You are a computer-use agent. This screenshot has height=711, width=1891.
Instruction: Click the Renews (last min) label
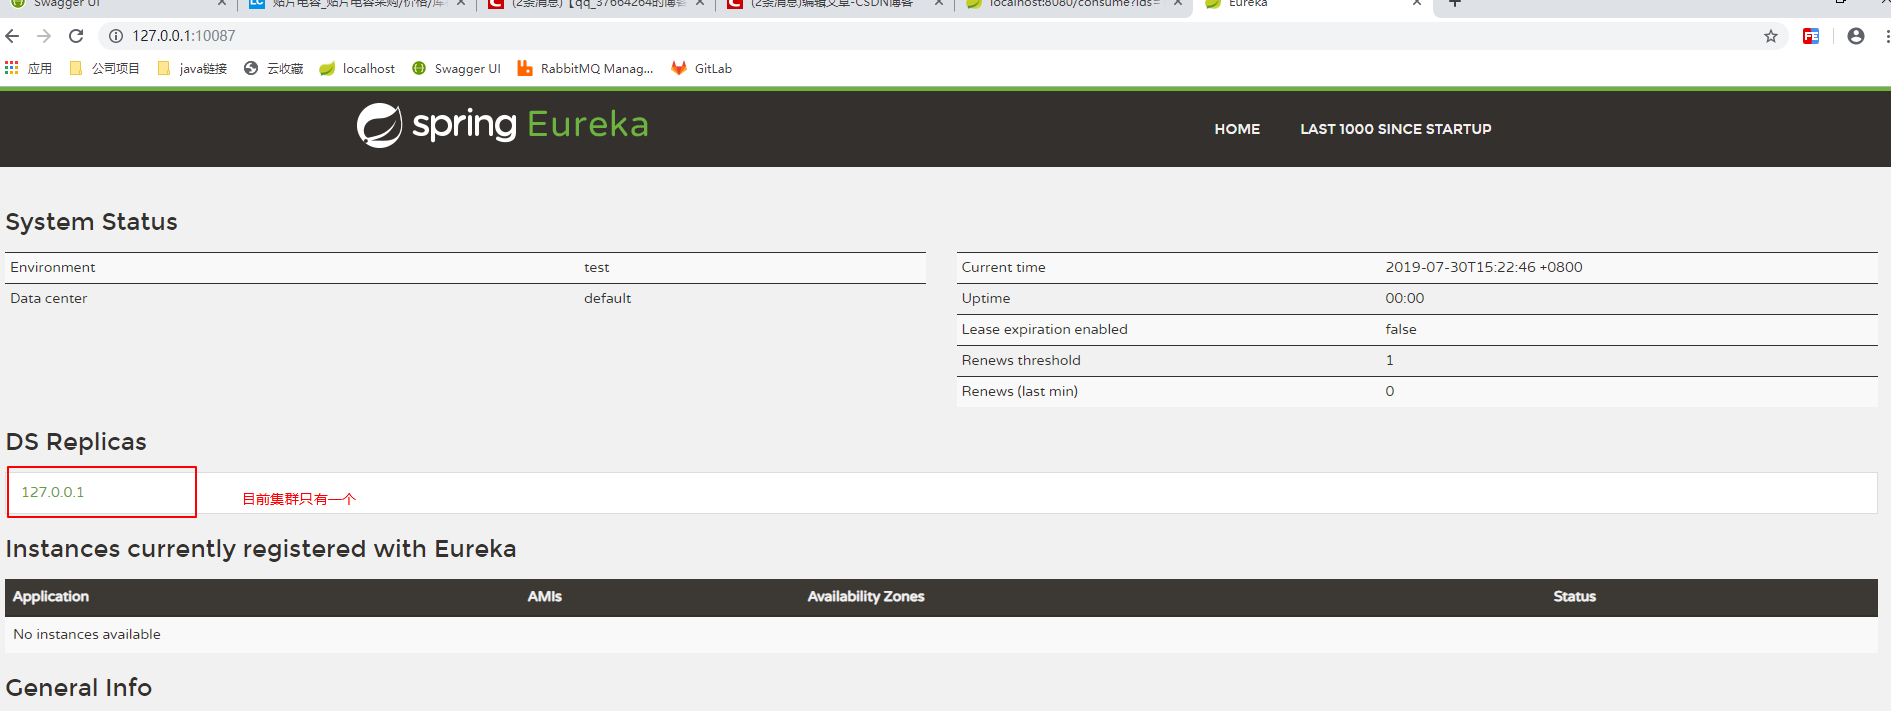[x=1020, y=391]
